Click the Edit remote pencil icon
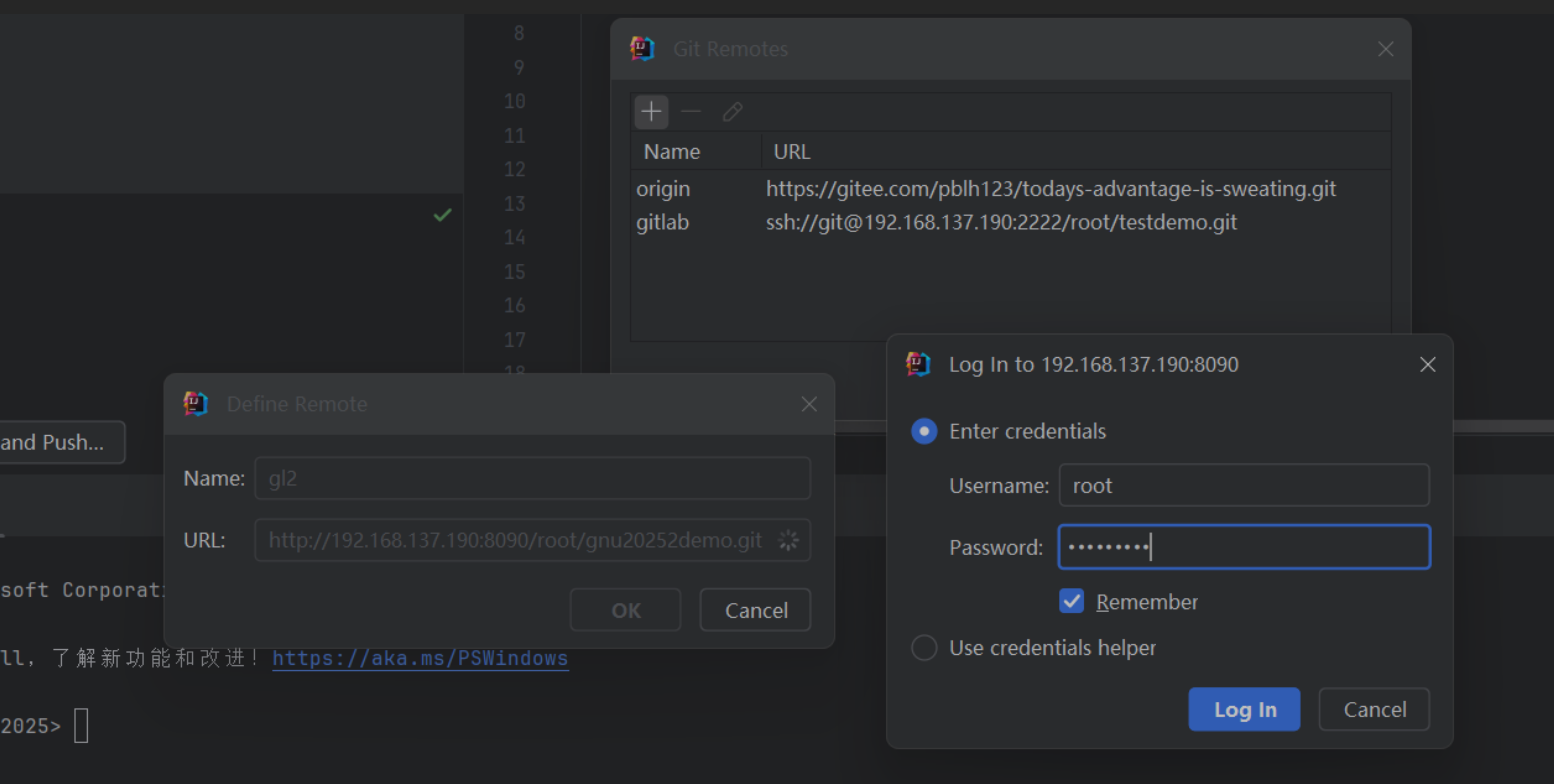 point(732,112)
